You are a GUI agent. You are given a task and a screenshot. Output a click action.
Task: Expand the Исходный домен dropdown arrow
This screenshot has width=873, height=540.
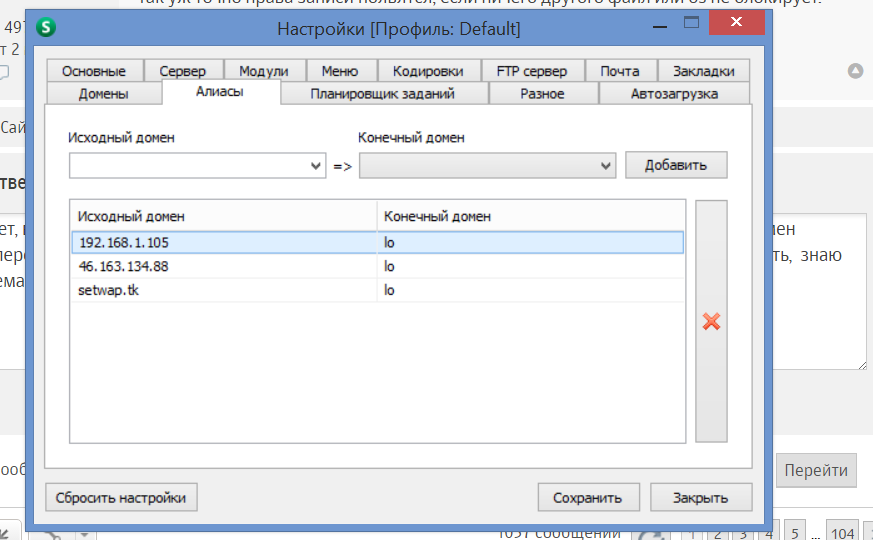(x=317, y=165)
